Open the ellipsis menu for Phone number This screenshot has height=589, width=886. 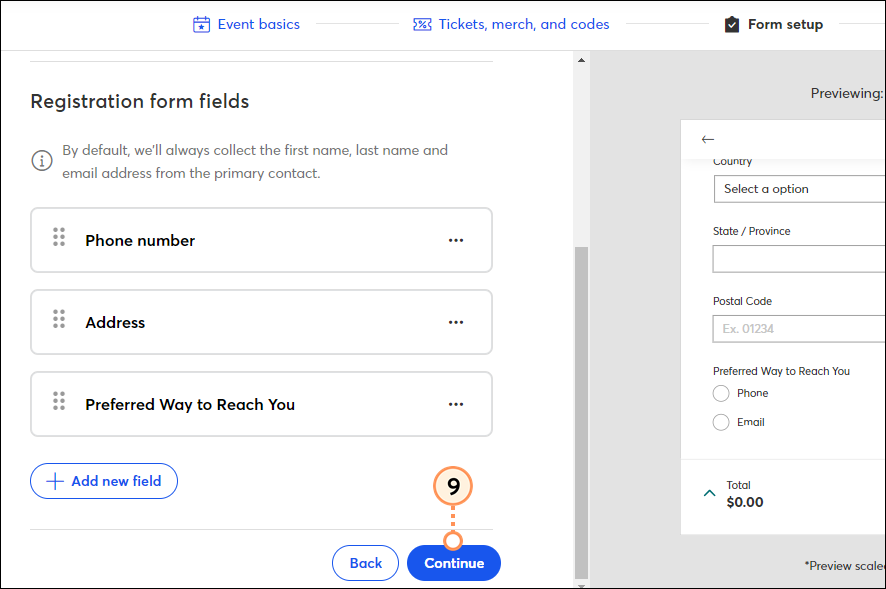click(x=456, y=240)
